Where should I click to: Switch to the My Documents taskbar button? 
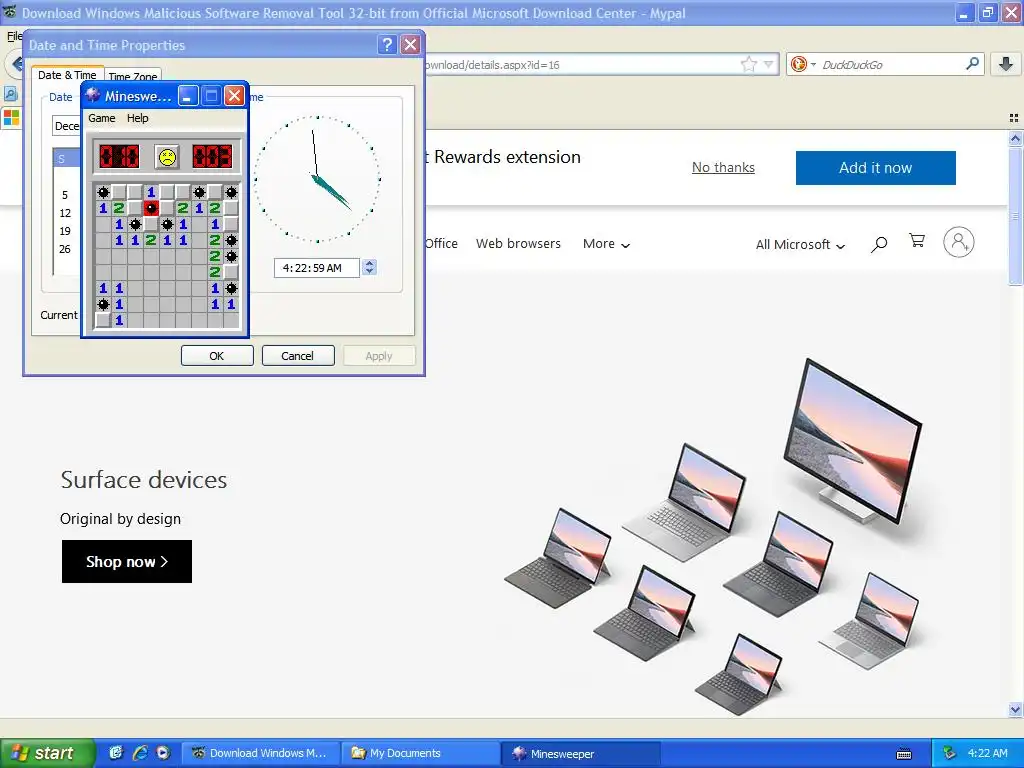[x=421, y=753]
